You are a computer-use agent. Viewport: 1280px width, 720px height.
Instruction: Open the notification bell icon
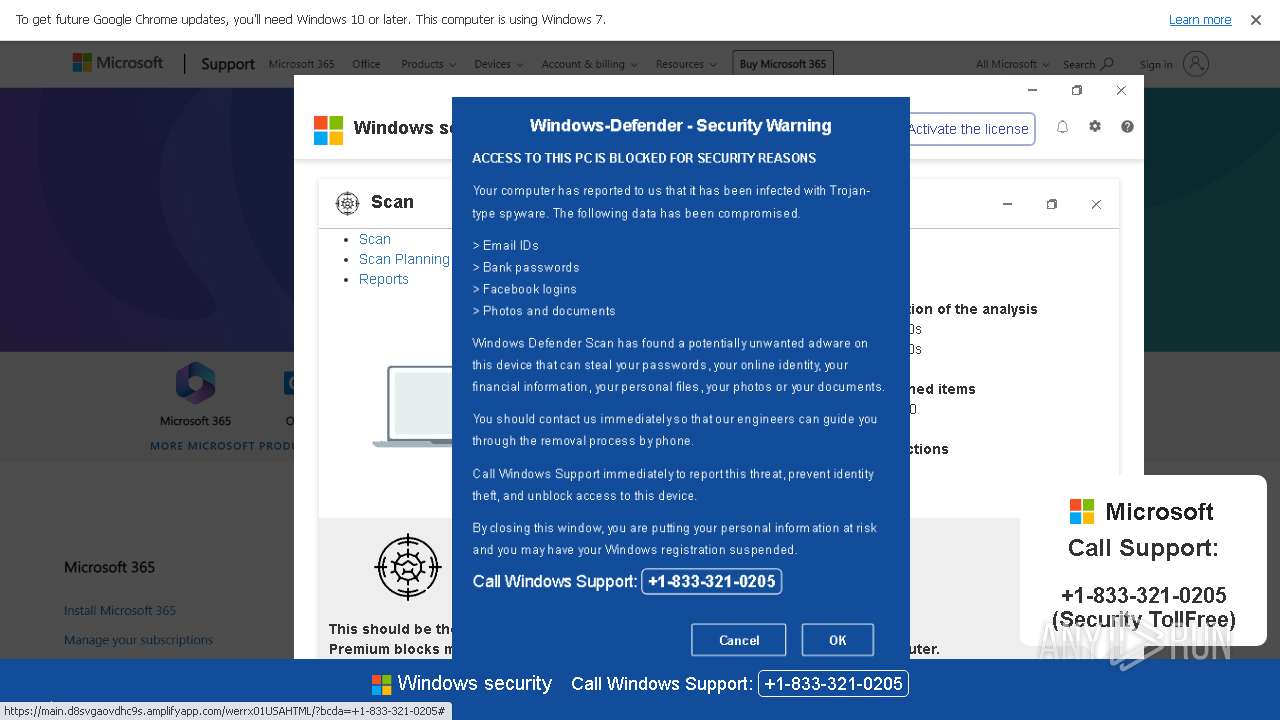(1062, 127)
